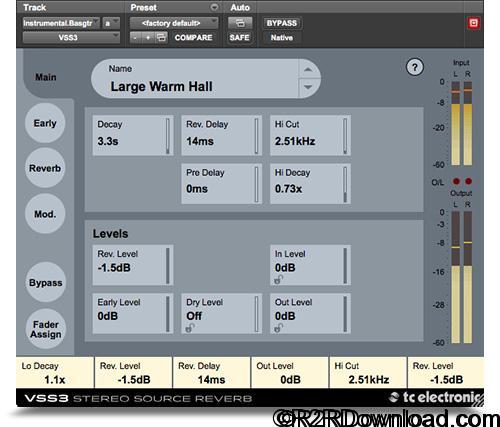
Task: Toggle the Out Level lock icon
Action: tap(278, 328)
